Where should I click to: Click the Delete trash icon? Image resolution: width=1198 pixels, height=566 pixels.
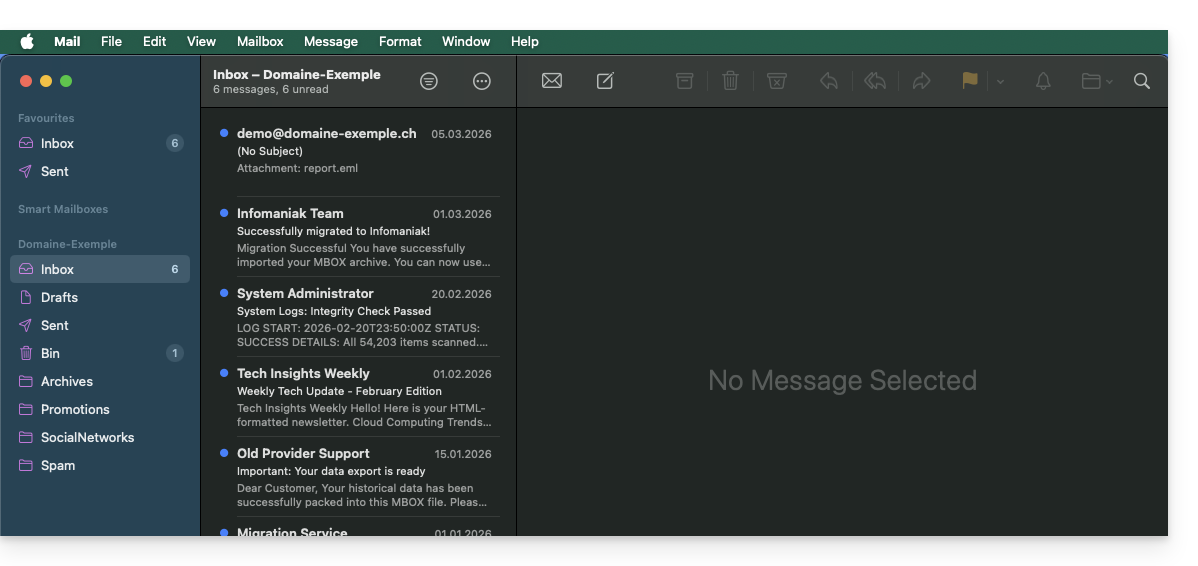pos(731,81)
